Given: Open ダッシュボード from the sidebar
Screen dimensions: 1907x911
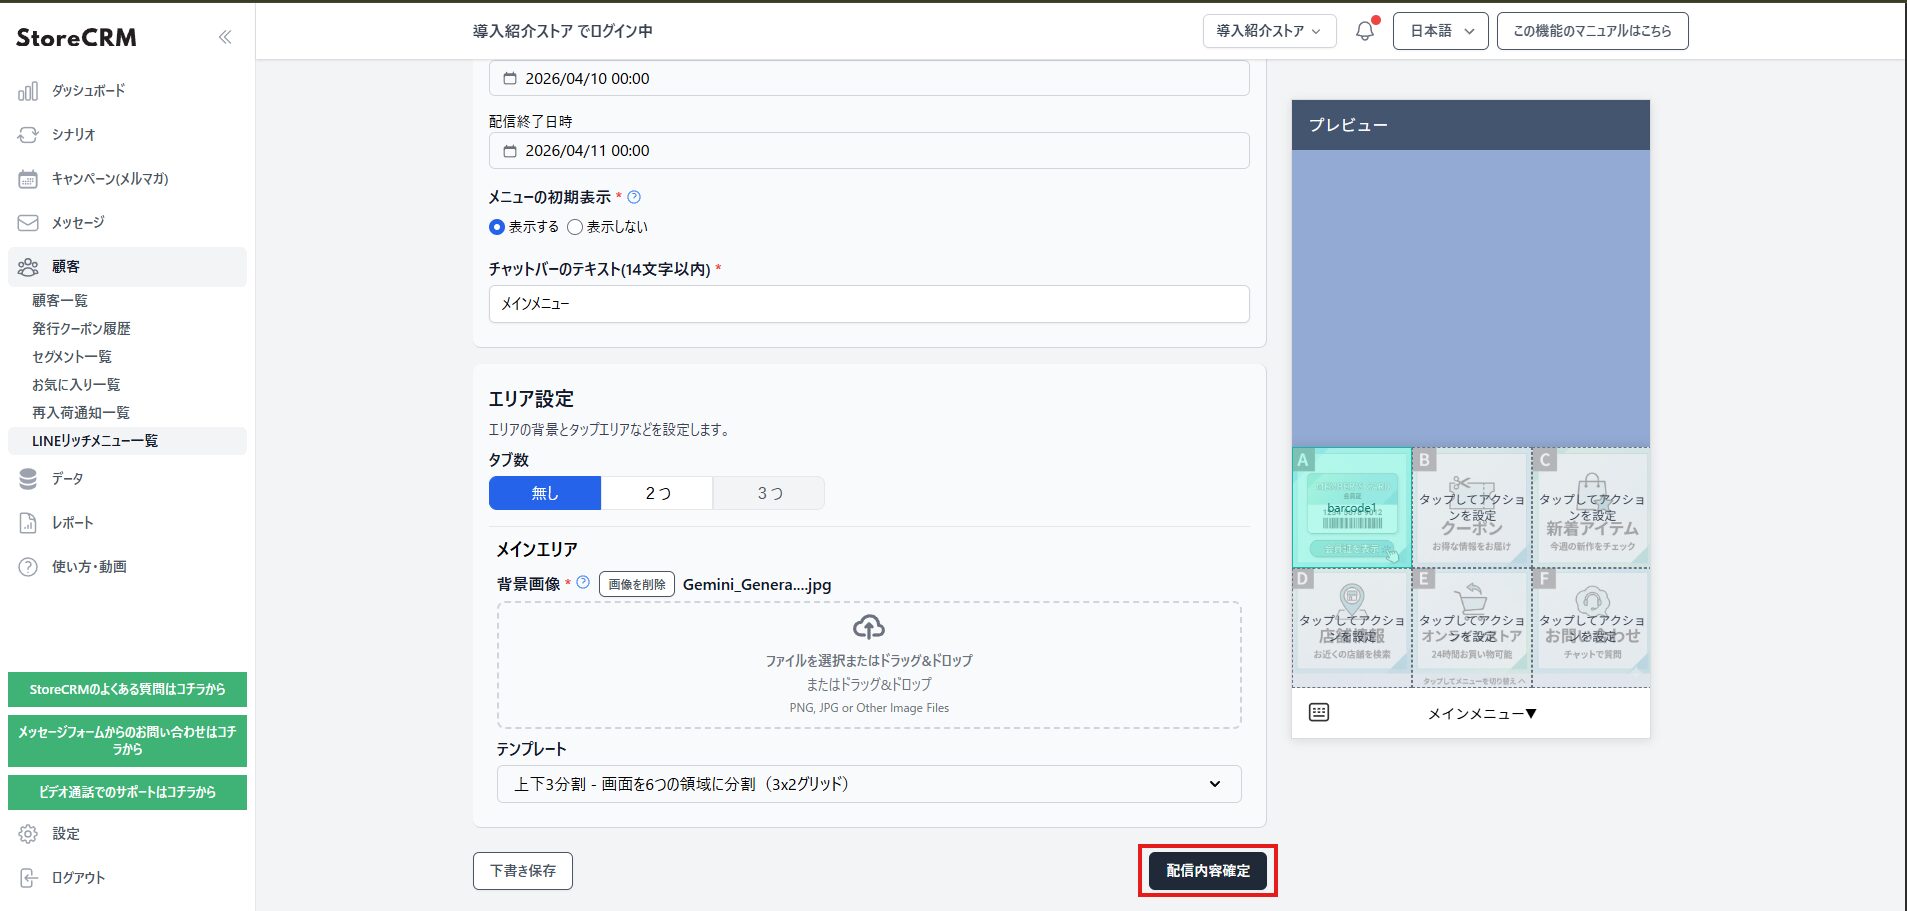Looking at the screenshot, I should [88, 91].
